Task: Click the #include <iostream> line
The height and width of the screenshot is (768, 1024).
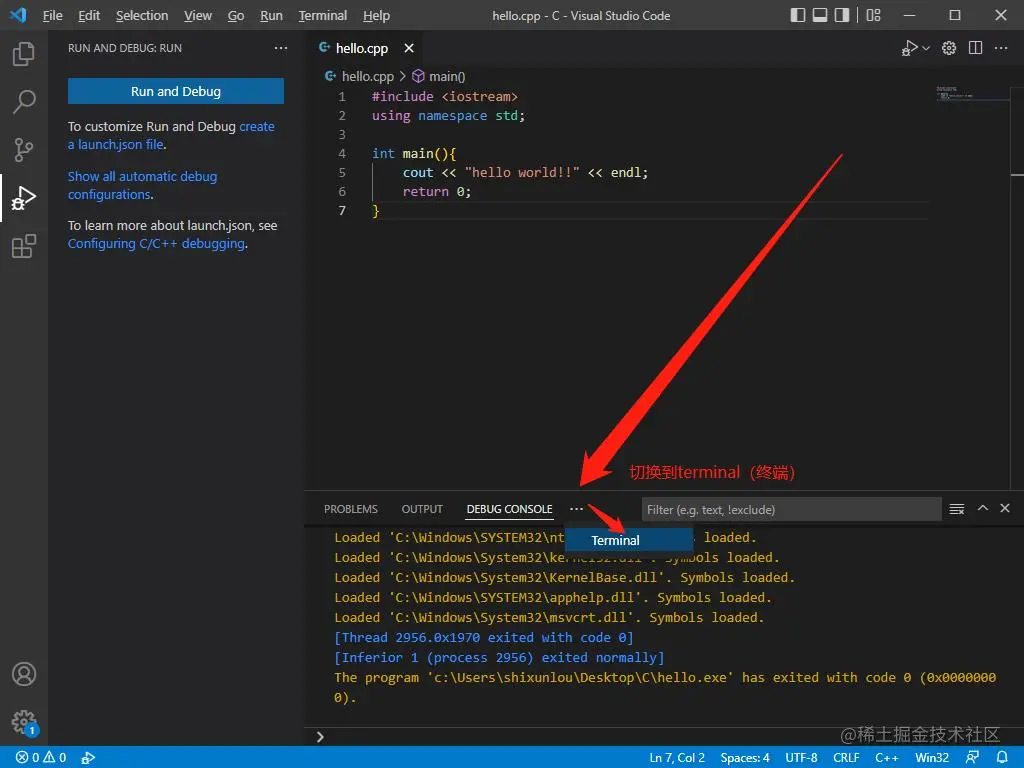Action: 445,97
